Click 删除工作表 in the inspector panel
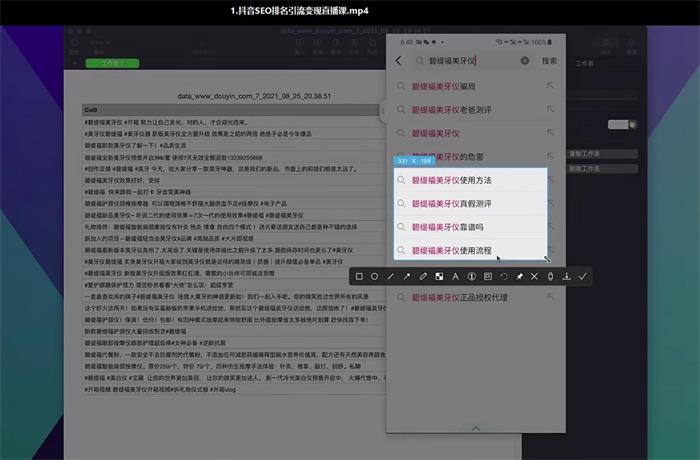Image resolution: width=700 pixels, height=460 pixels. coord(602,169)
